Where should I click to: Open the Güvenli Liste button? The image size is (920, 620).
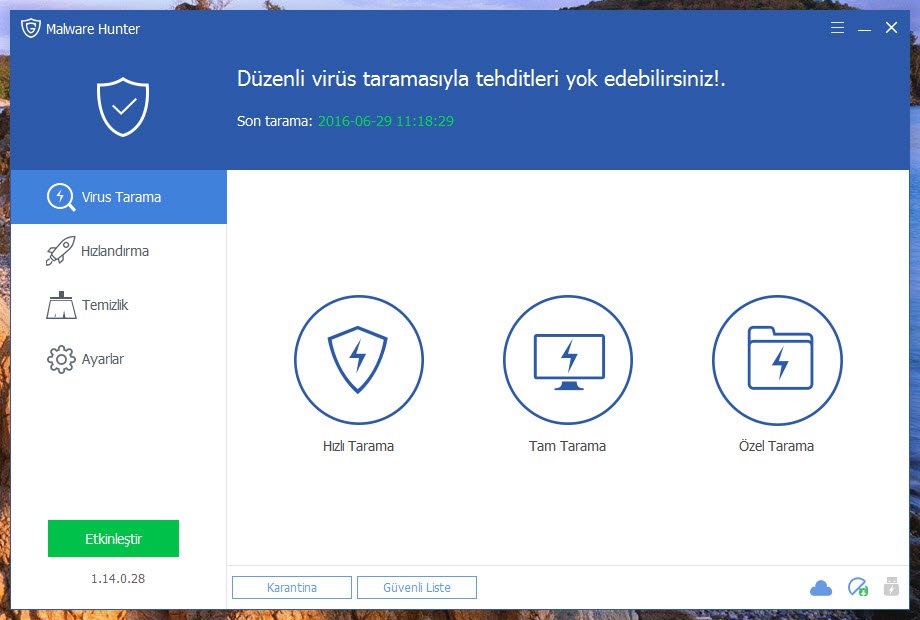(x=417, y=587)
